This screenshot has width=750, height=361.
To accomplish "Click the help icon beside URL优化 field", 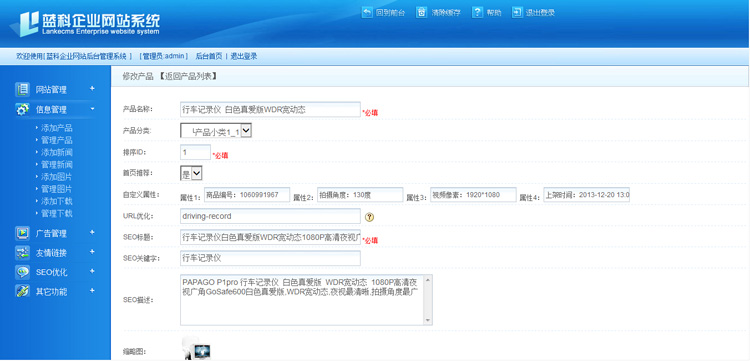I will coord(369,217).
